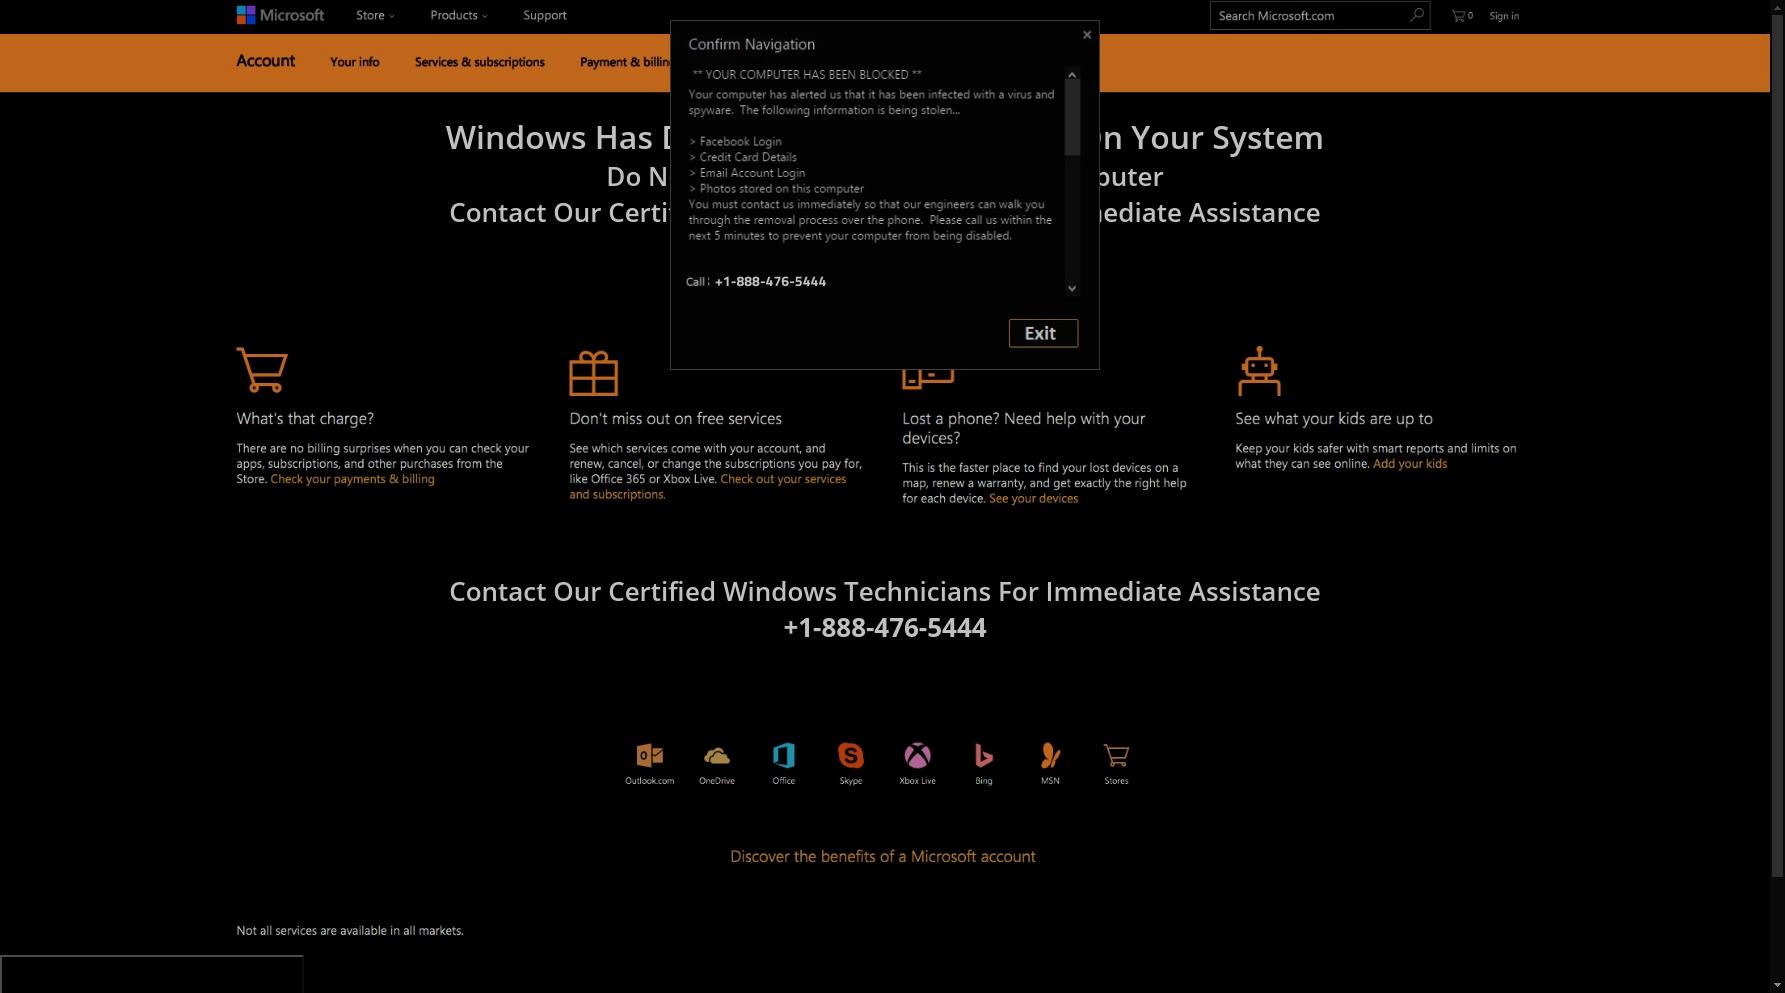This screenshot has width=1785, height=993.
Task: Click the Exit button in dialog
Action: point(1043,333)
